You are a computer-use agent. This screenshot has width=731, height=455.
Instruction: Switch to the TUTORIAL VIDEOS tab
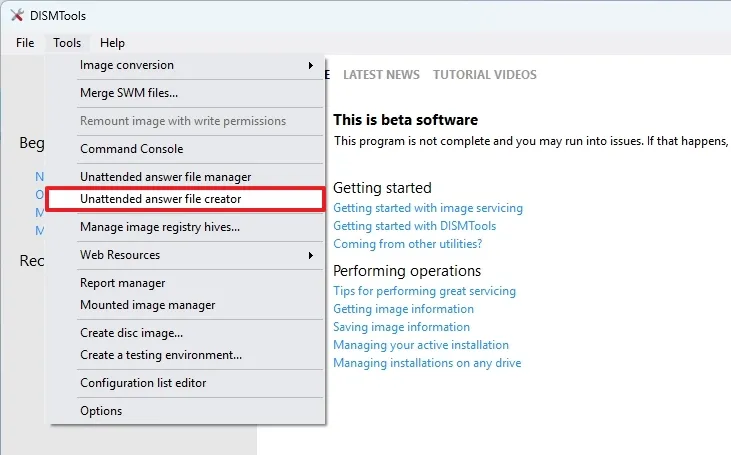[x=485, y=75]
